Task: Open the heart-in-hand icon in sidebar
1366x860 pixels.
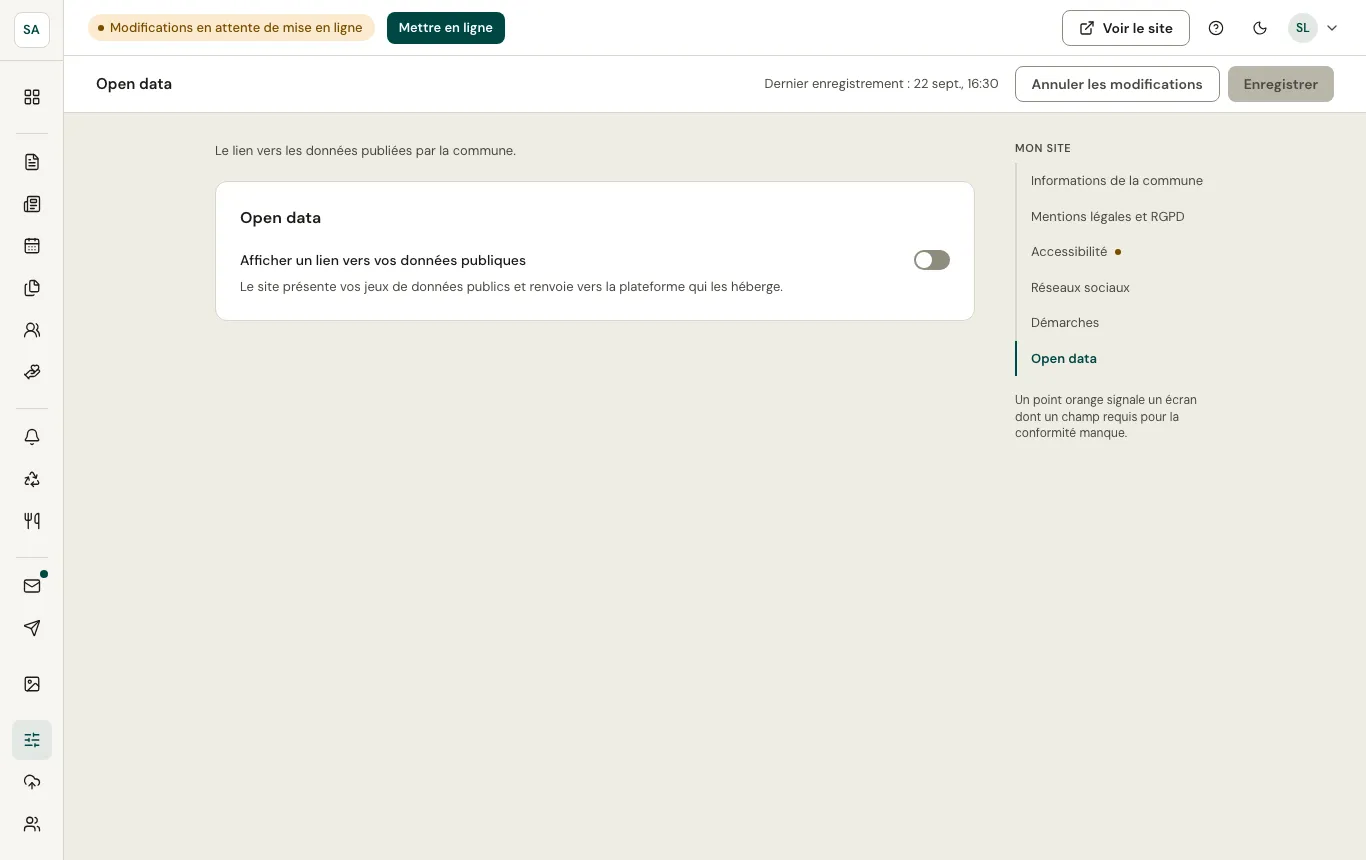Action: (x=32, y=372)
